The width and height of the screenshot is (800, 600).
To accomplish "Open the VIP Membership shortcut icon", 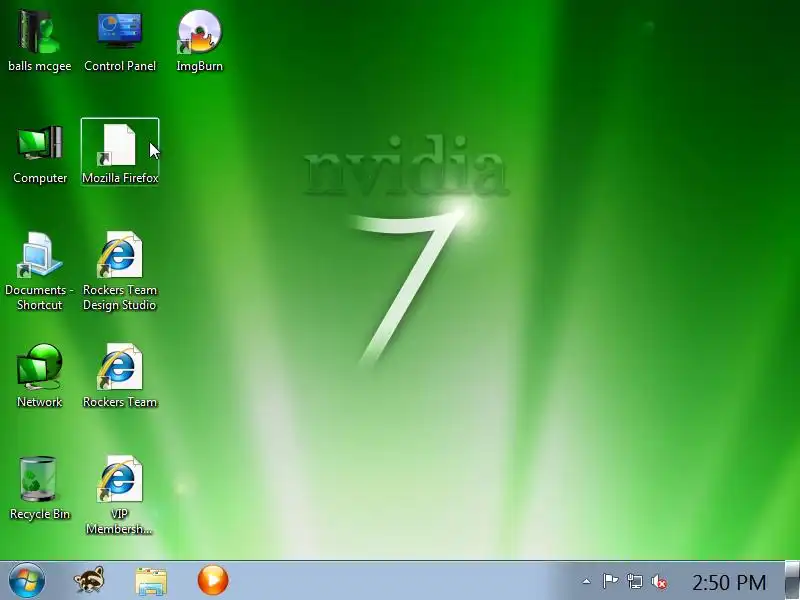I will pyautogui.click(x=119, y=495).
